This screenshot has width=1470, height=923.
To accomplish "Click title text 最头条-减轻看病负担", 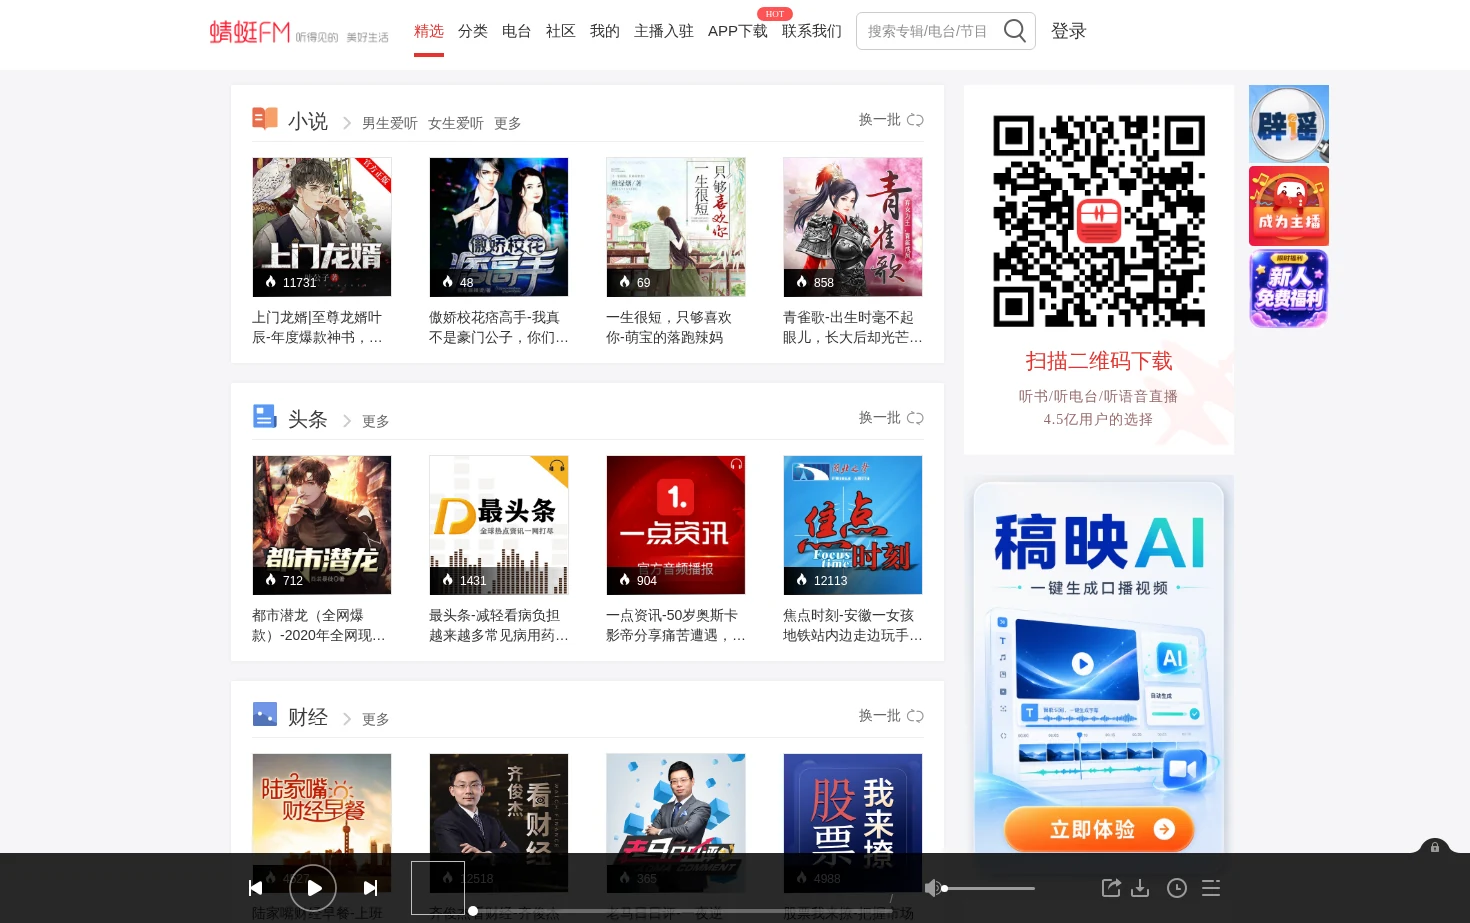I will coord(499,625).
